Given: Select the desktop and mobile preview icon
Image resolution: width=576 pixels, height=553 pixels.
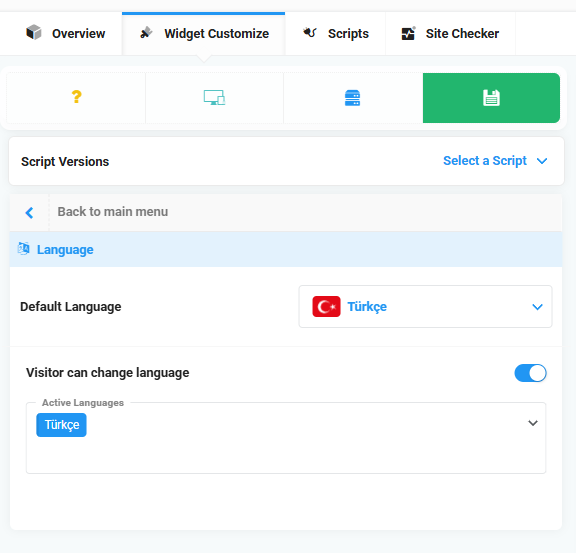Looking at the screenshot, I should point(214,98).
